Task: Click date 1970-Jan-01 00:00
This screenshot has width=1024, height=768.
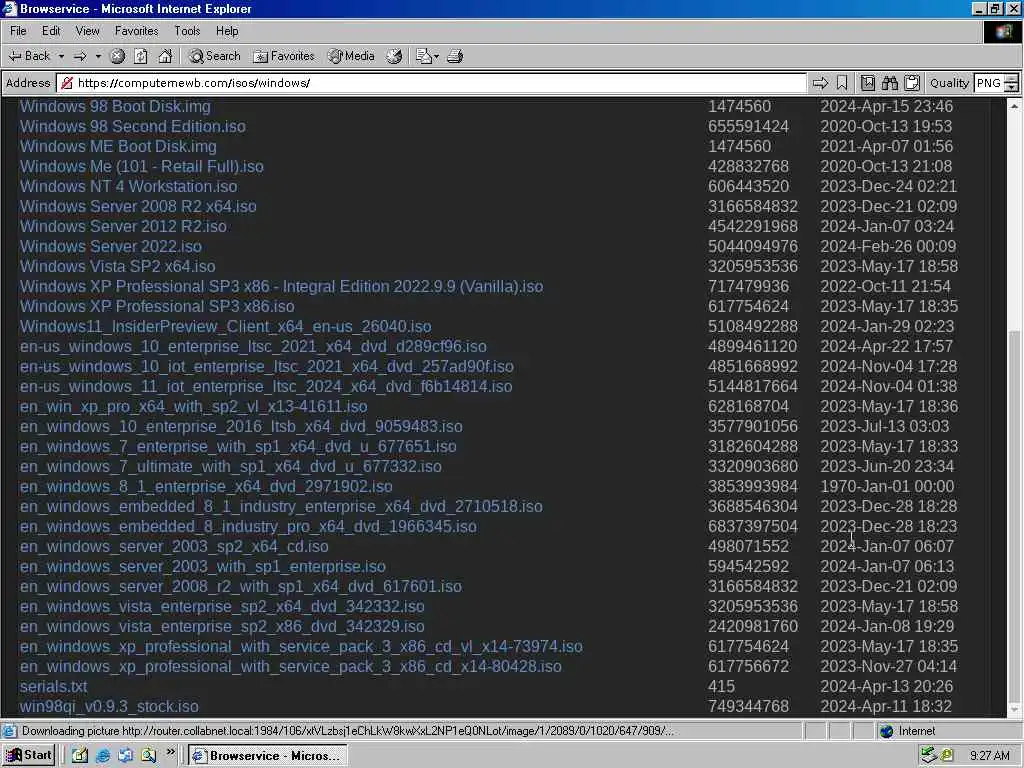Action: [x=887, y=487]
